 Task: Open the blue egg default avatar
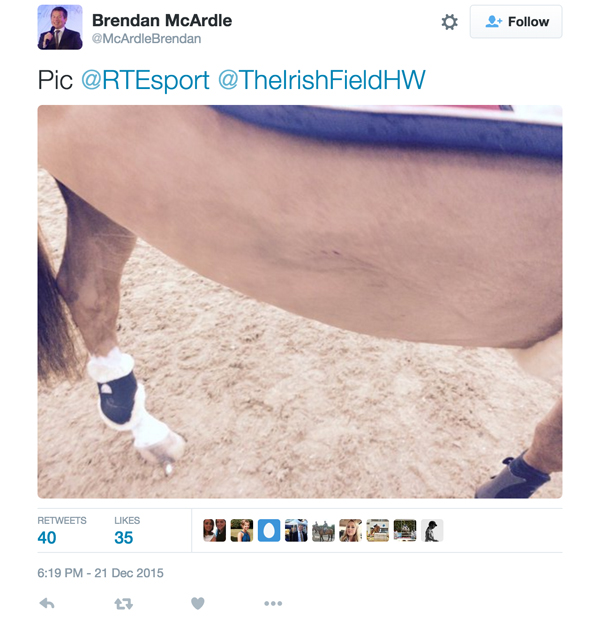coord(269,530)
